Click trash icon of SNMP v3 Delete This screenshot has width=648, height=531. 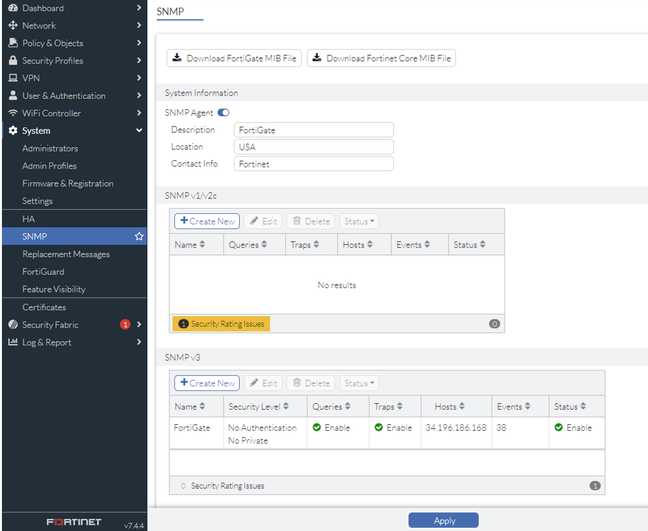296,383
